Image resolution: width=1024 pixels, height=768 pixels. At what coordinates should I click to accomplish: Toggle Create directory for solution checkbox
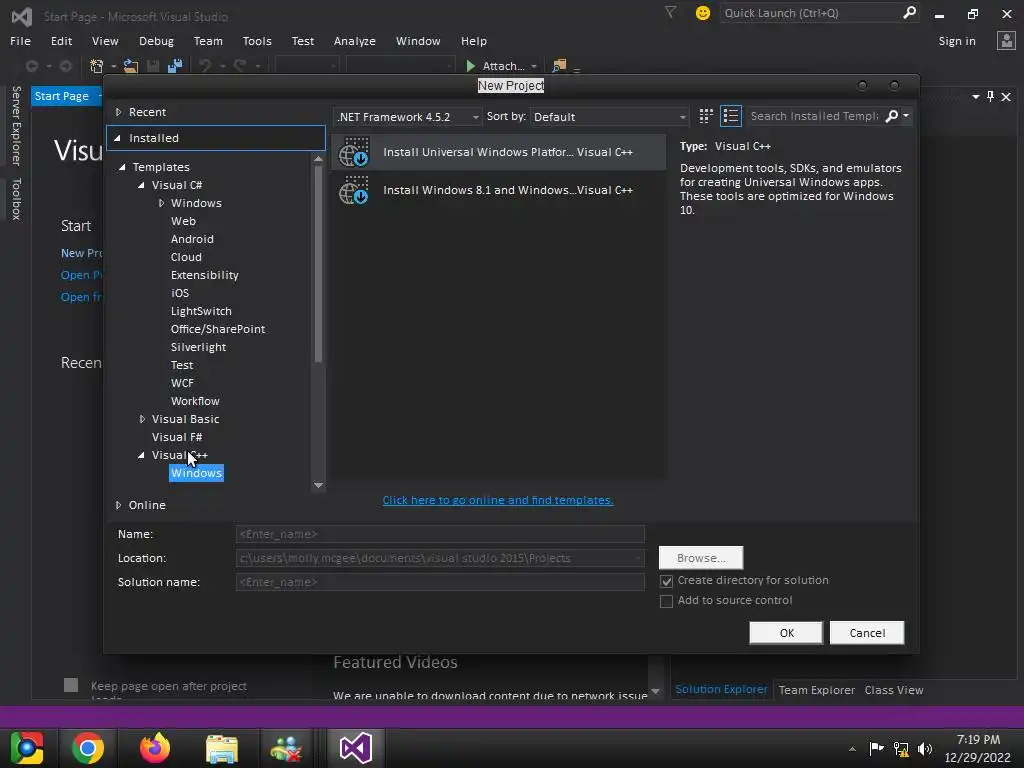pyautogui.click(x=666, y=581)
